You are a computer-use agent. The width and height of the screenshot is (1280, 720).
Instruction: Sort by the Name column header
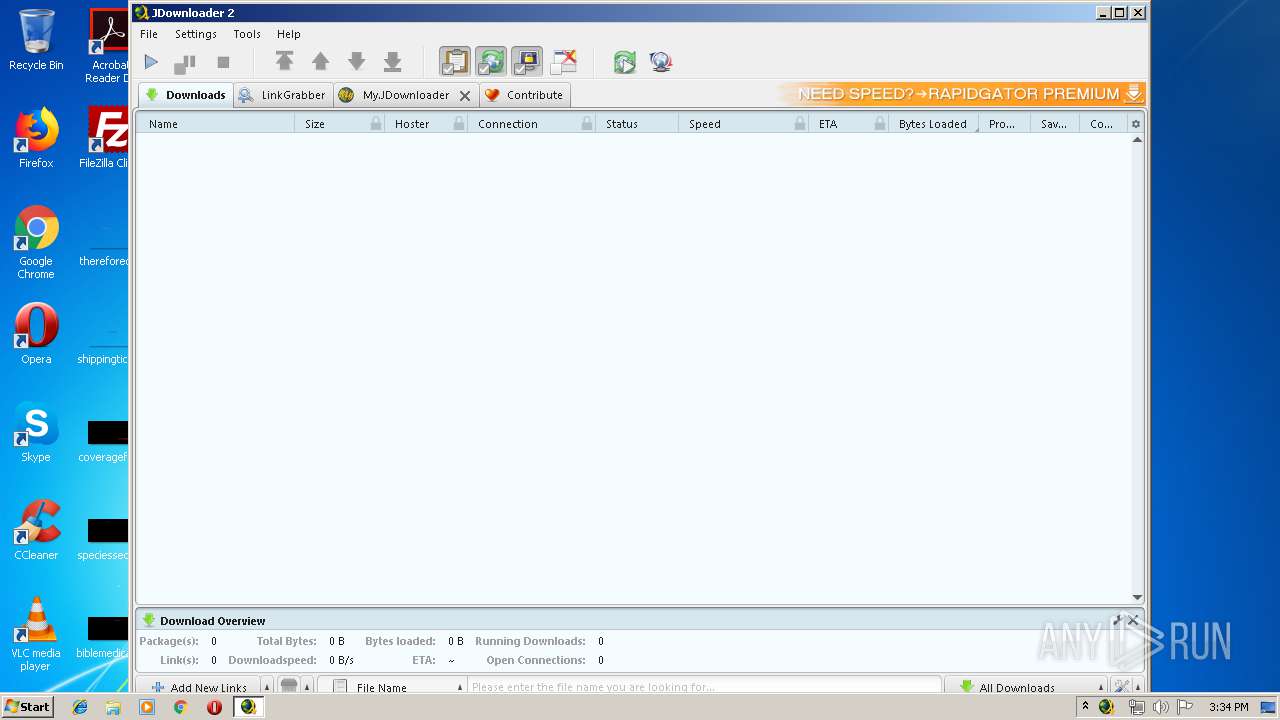pyautogui.click(x=215, y=124)
